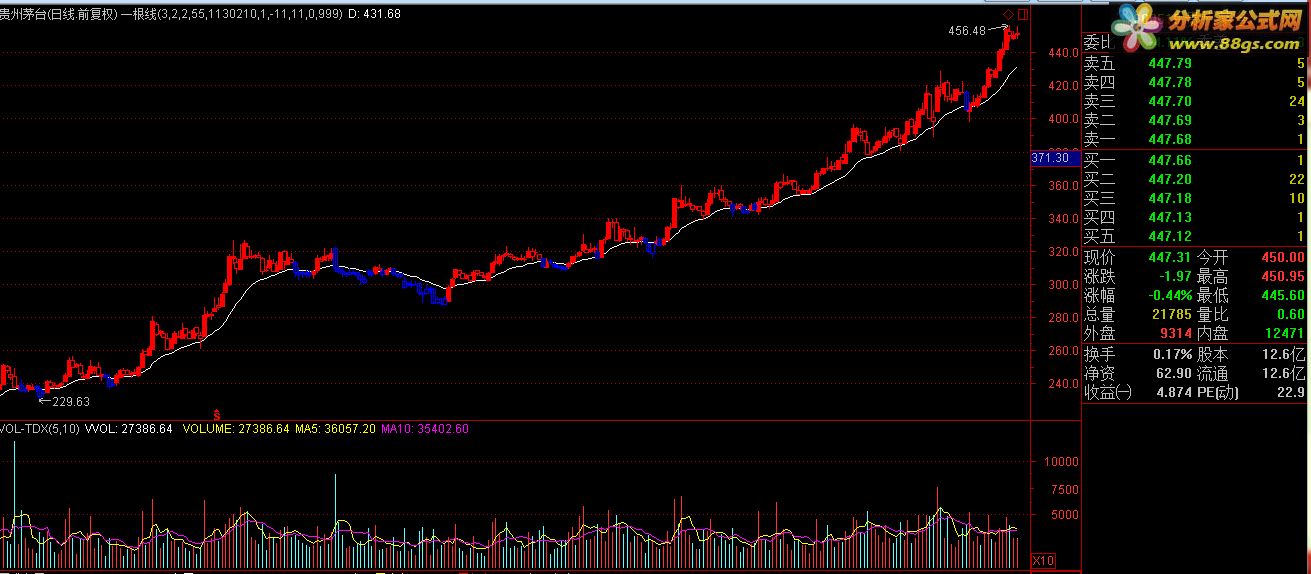Screen dimensions: 1311x574
Task: Click the 总量 value 21785
Action: click(x=1172, y=315)
